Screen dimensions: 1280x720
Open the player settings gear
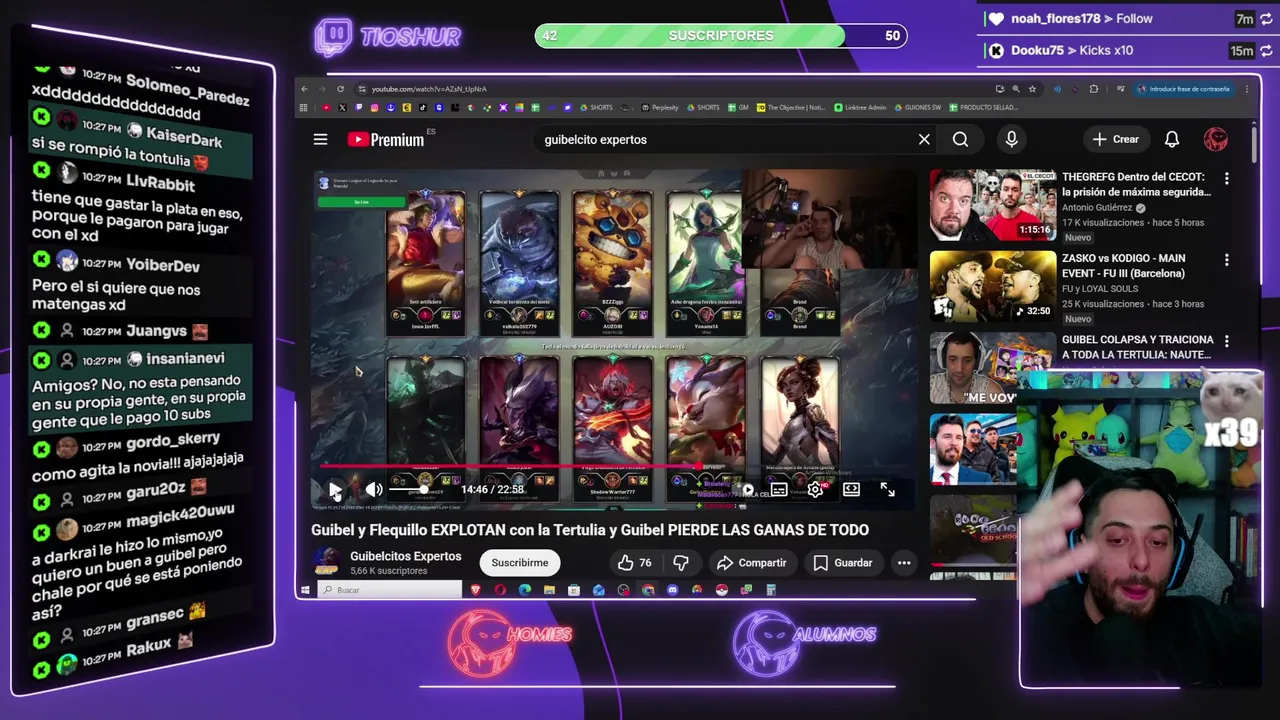[x=815, y=490]
